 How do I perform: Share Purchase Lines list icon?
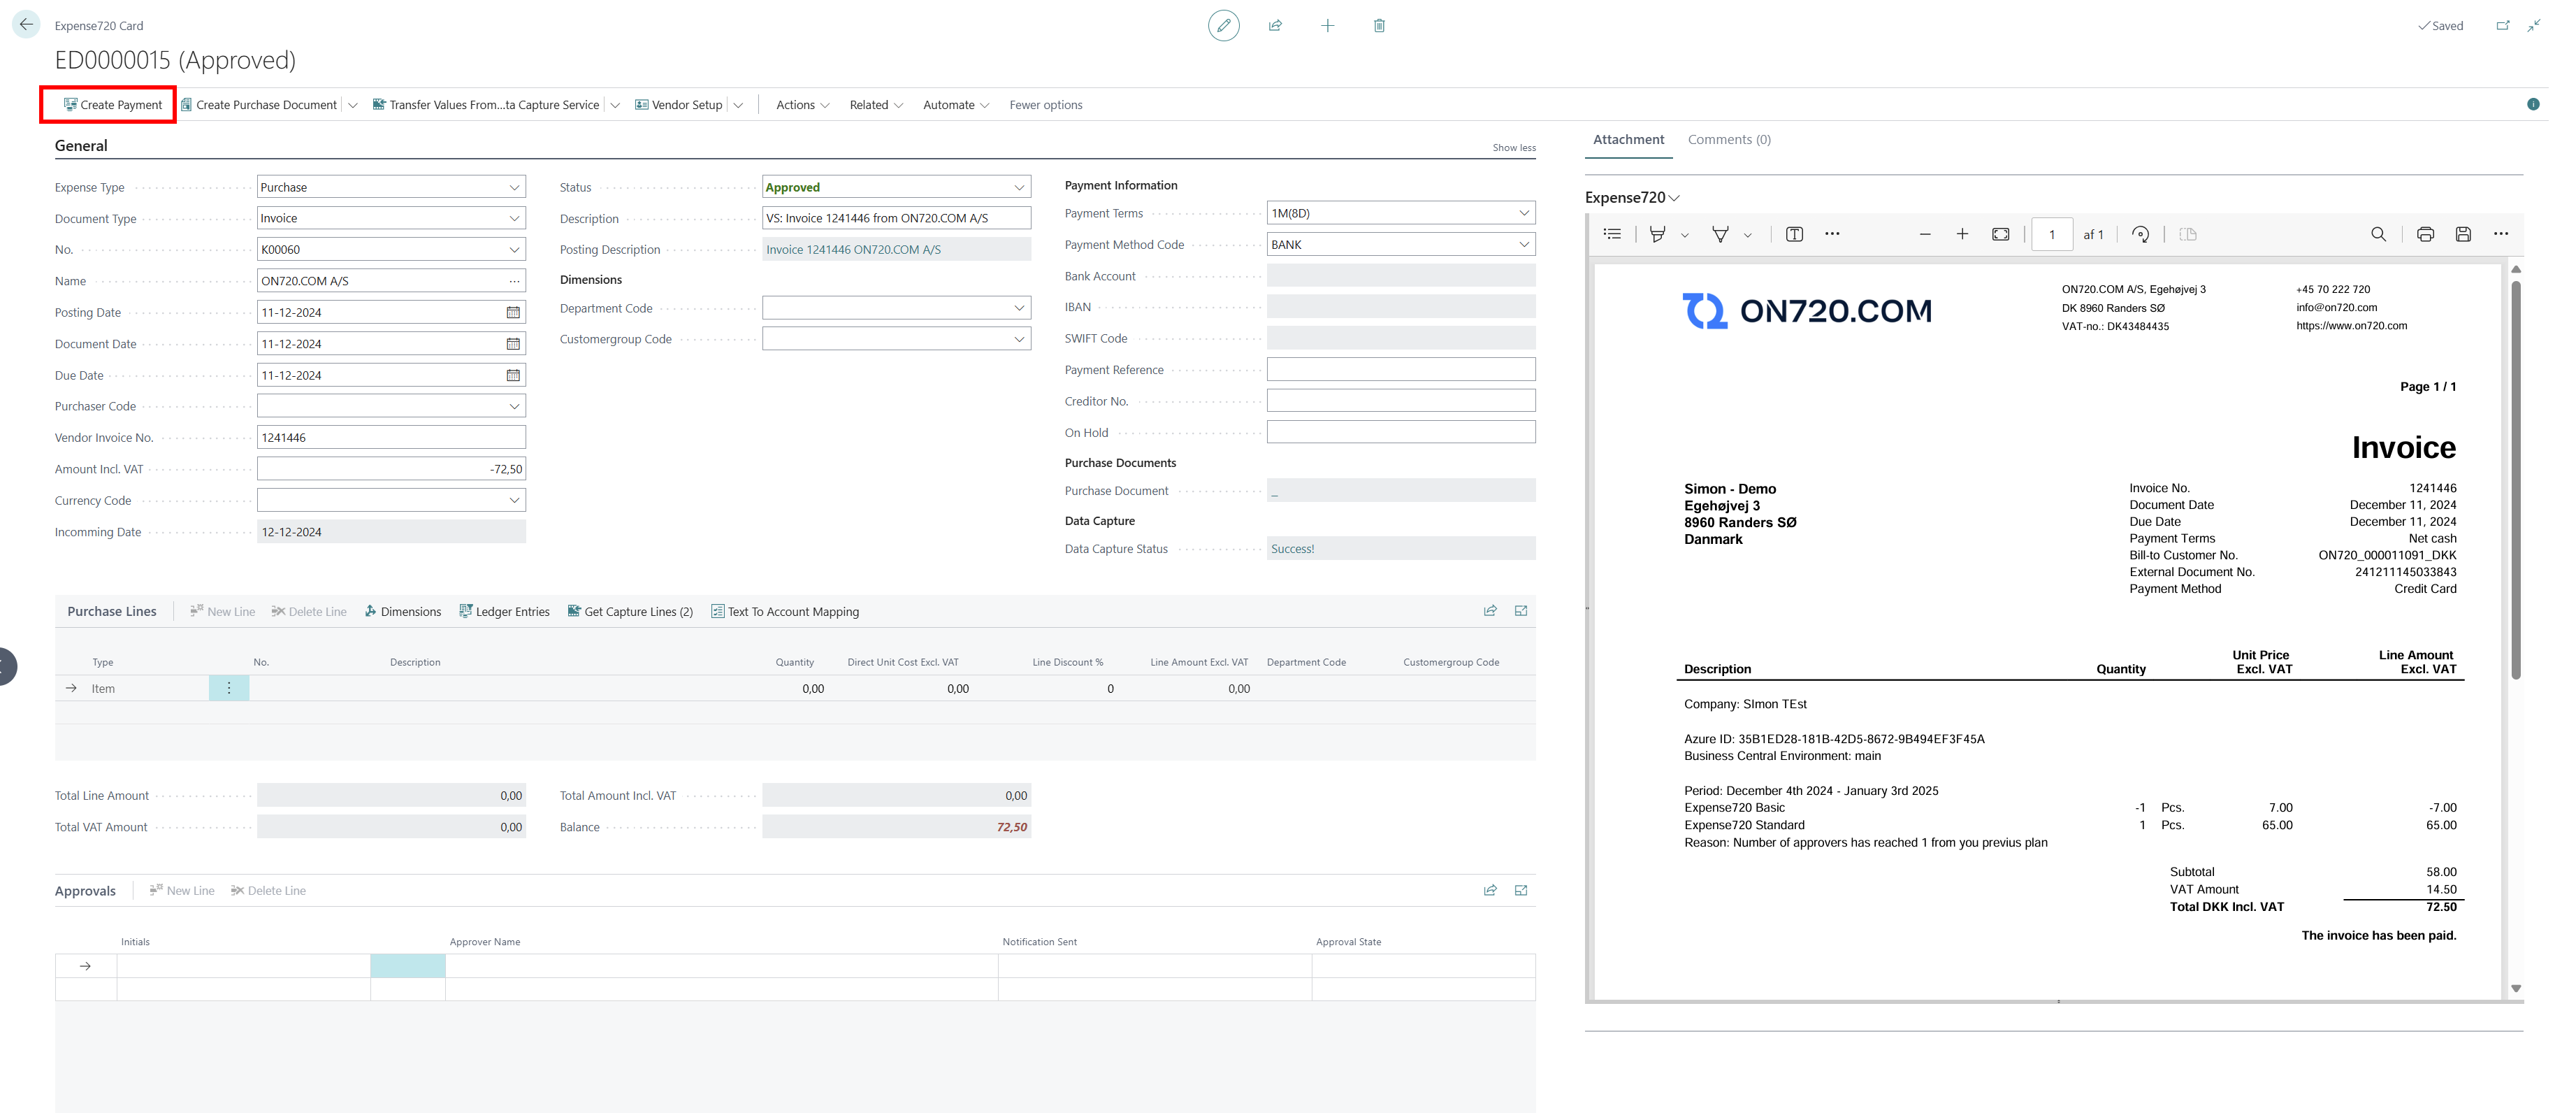click(x=1490, y=611)
